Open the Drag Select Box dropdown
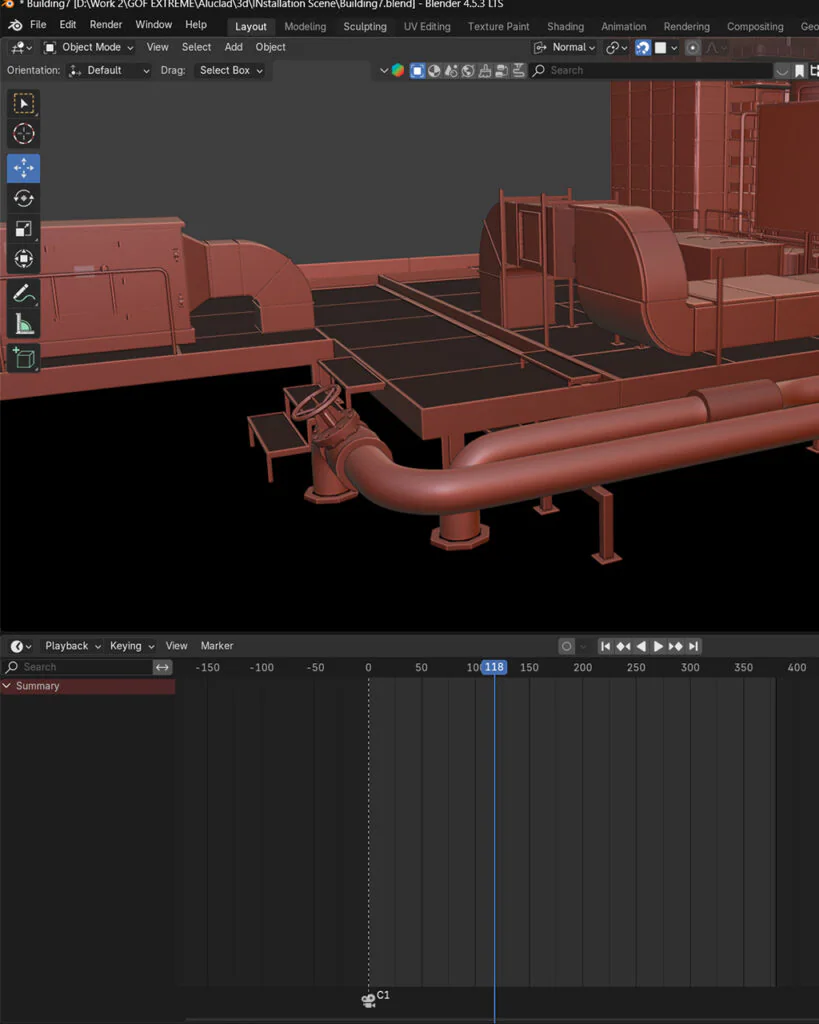 point(231,71)
